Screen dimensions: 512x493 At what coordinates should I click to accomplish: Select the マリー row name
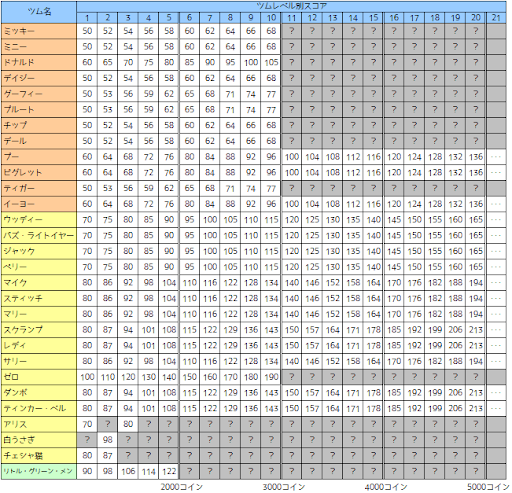[x=39, y=314]
